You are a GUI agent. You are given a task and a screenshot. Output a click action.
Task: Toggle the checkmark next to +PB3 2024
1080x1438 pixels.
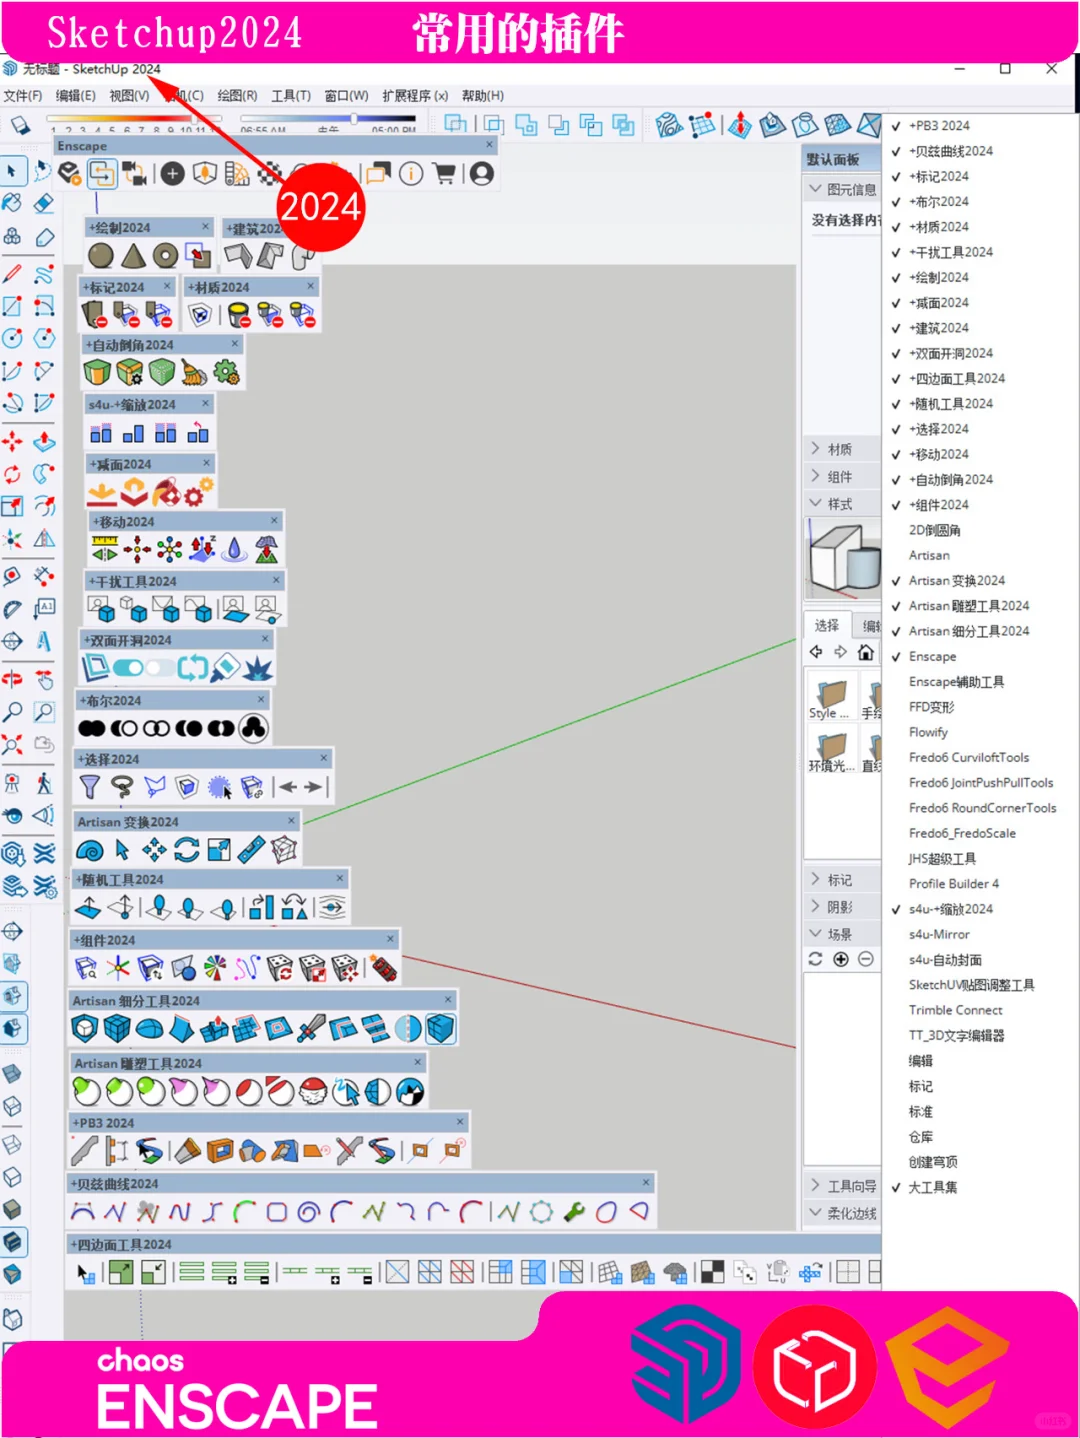(x=895, y=125)
